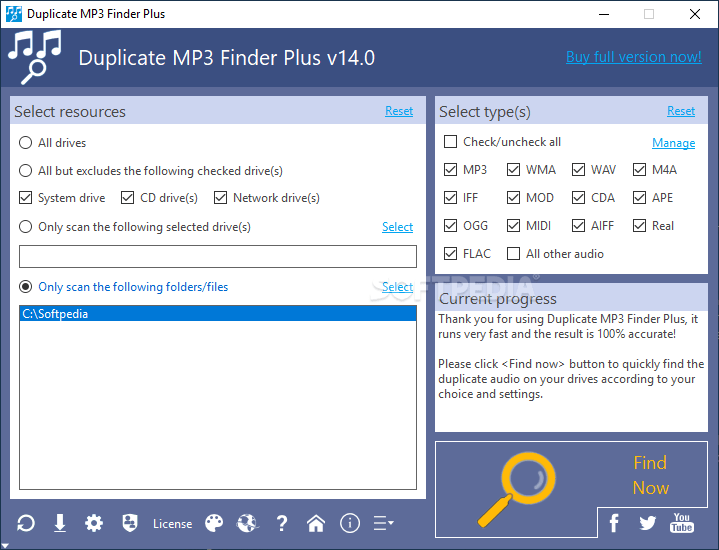Image resolution: width=719 pixels, height=550 pixels.
Task: Click the refresh icon in bottom toolbar
Action: pyautogui.click(x=26, y=523)
